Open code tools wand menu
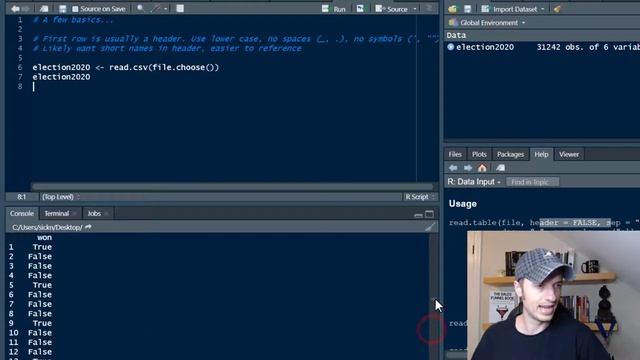Image resolution: width=640 pixels, height=360 pixels. coord(156,9)
